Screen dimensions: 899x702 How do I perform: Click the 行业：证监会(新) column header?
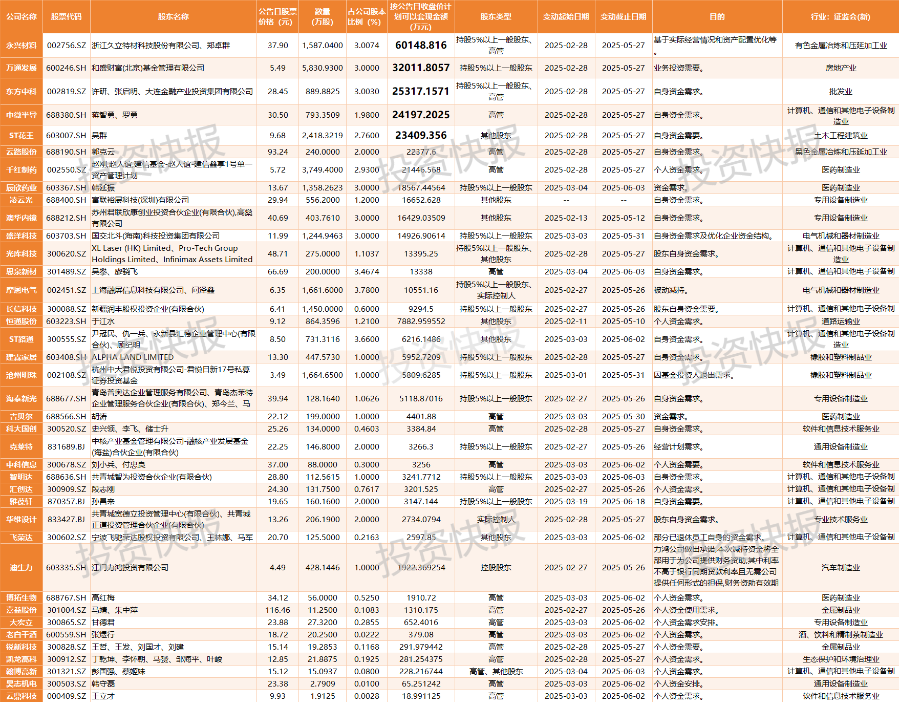coord(841,17)
